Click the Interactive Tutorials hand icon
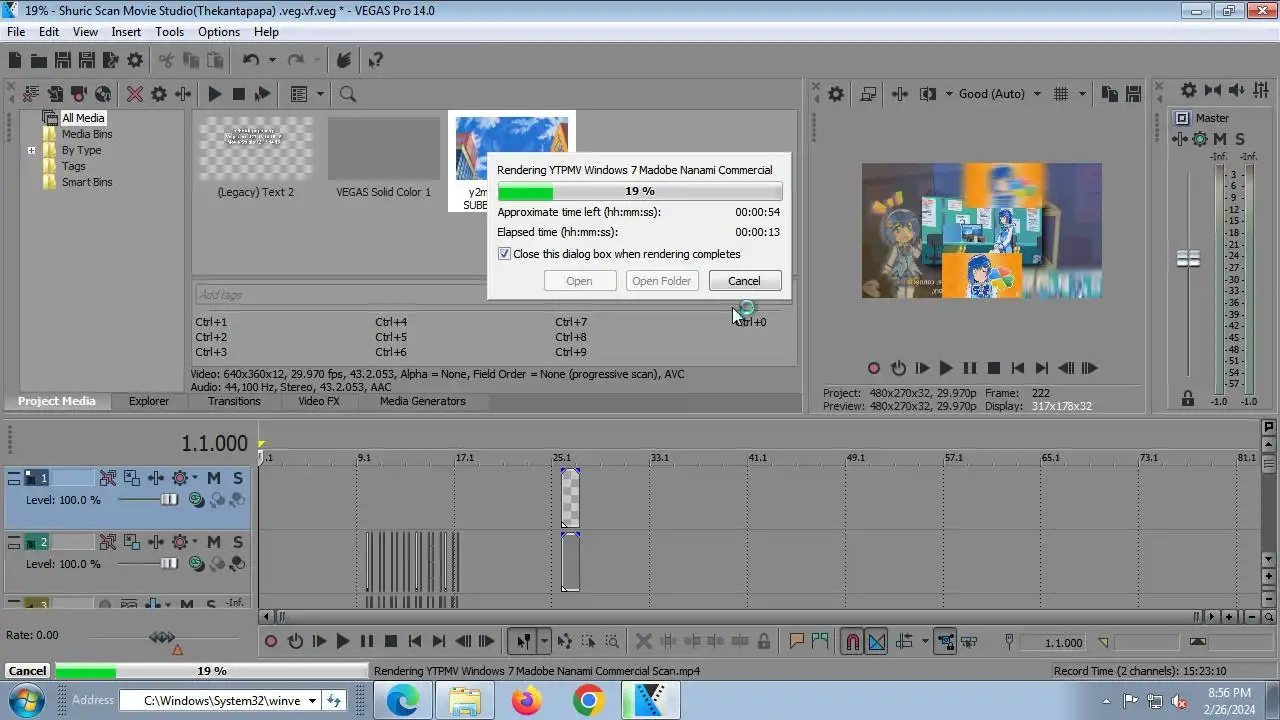 343,60
